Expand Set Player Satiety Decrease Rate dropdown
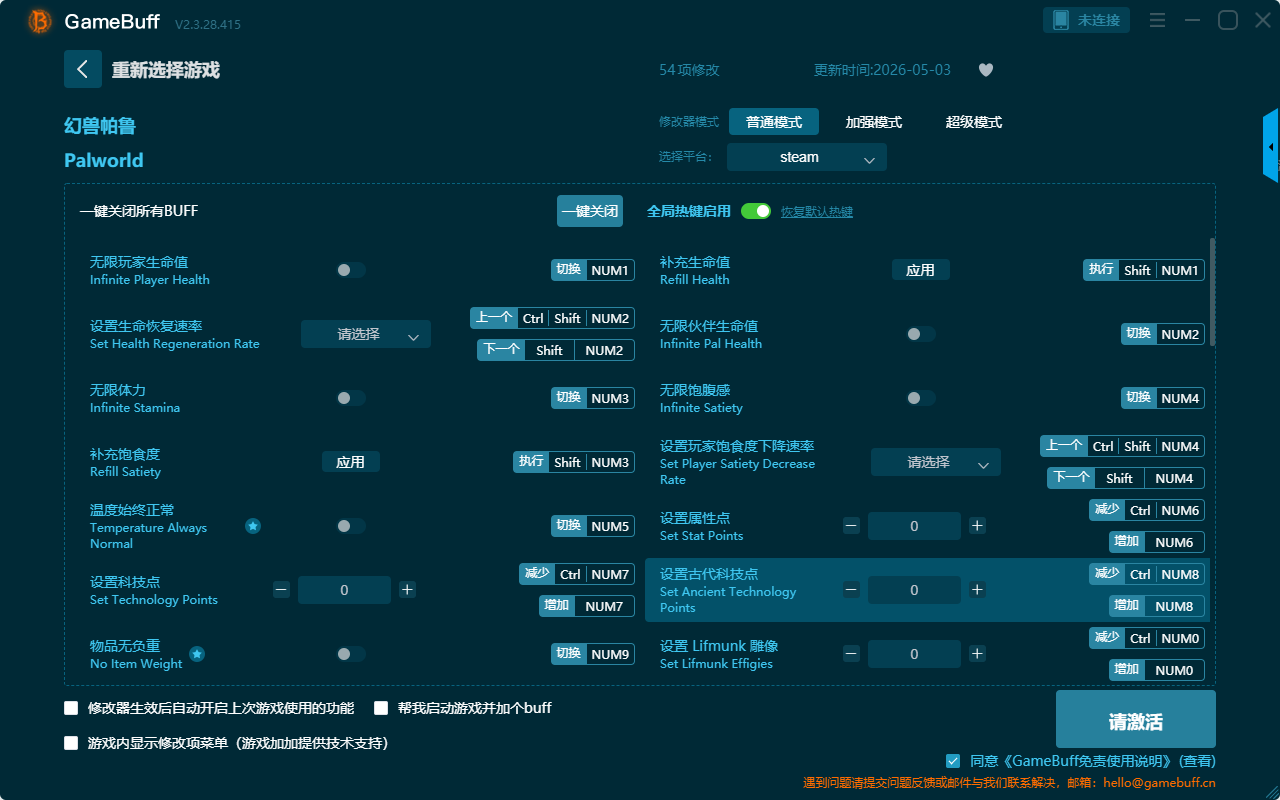The height and width of the screenshot is (800, 1280). tap(936, 462)
